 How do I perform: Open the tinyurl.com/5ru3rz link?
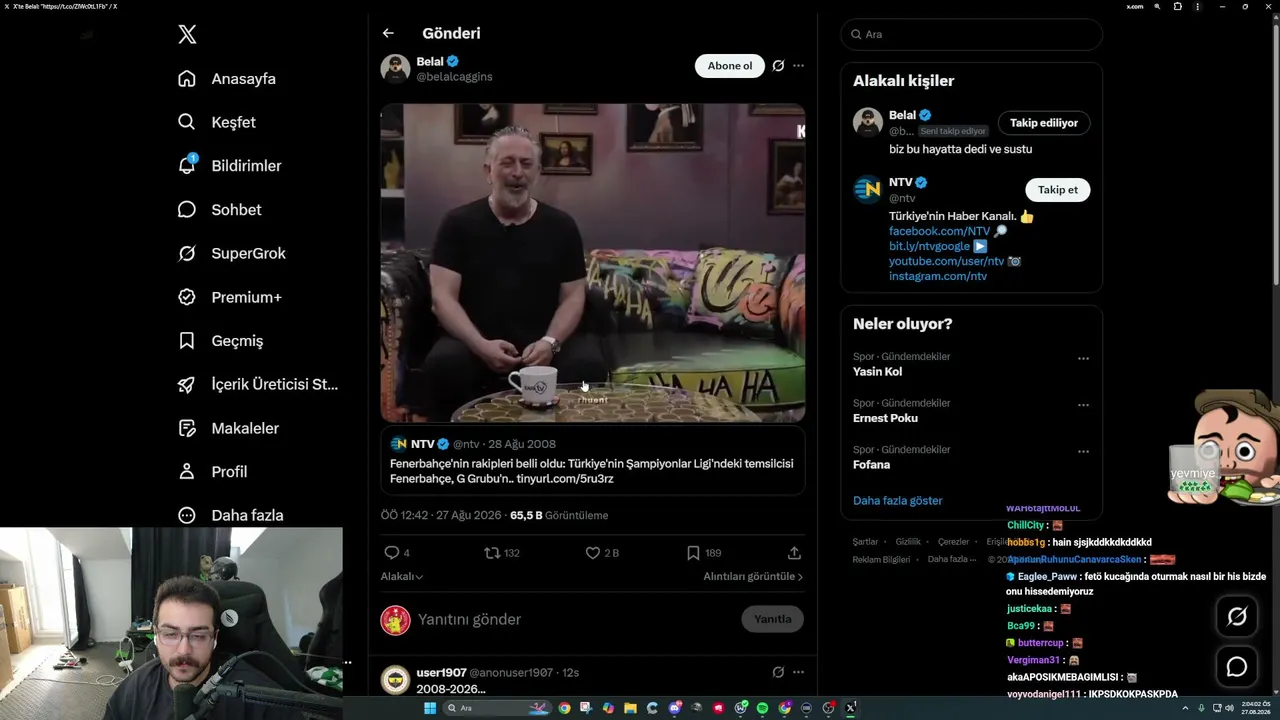(x=565, y=479)
